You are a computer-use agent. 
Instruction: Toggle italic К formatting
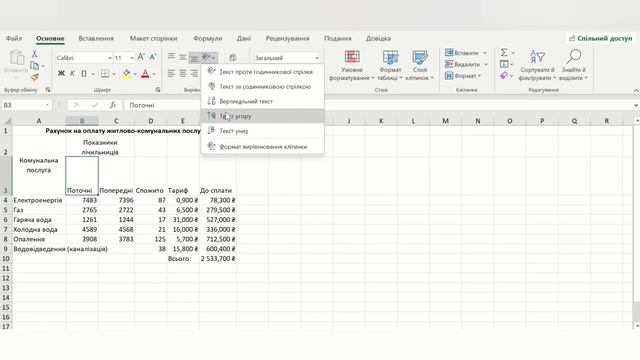tap(72, 74)
